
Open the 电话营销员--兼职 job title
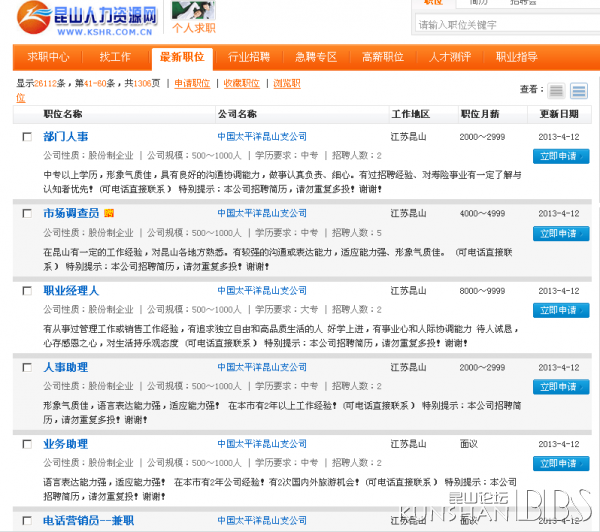[x=88, y=521]
